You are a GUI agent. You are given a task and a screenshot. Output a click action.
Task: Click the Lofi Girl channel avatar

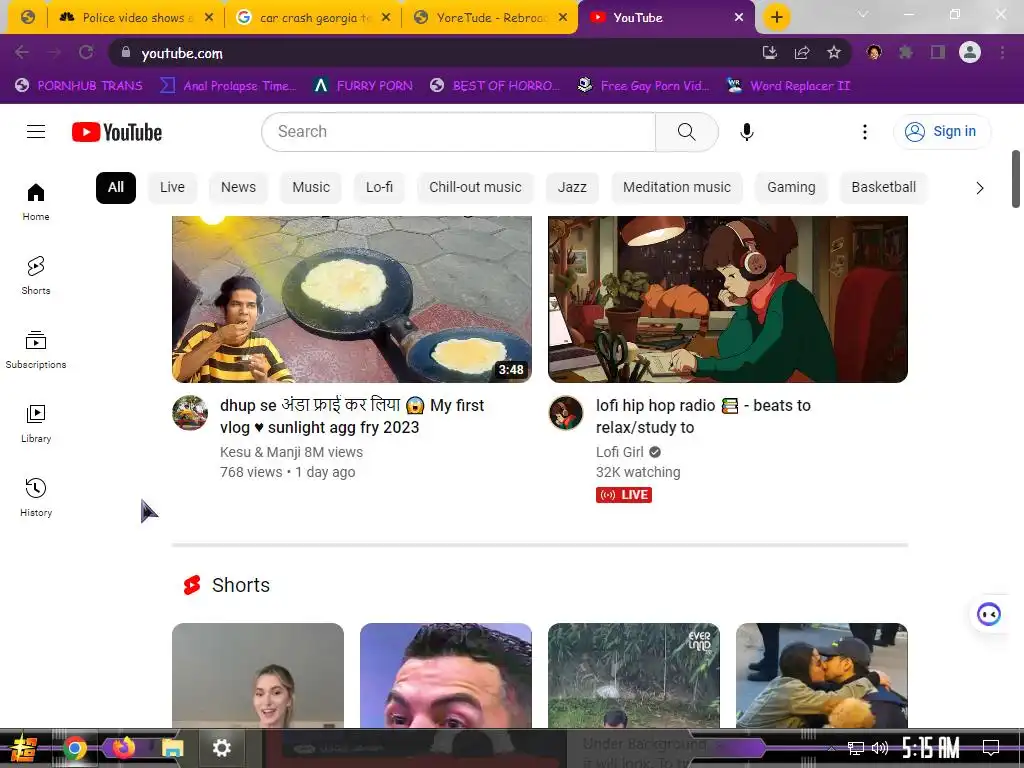(566, 413)
